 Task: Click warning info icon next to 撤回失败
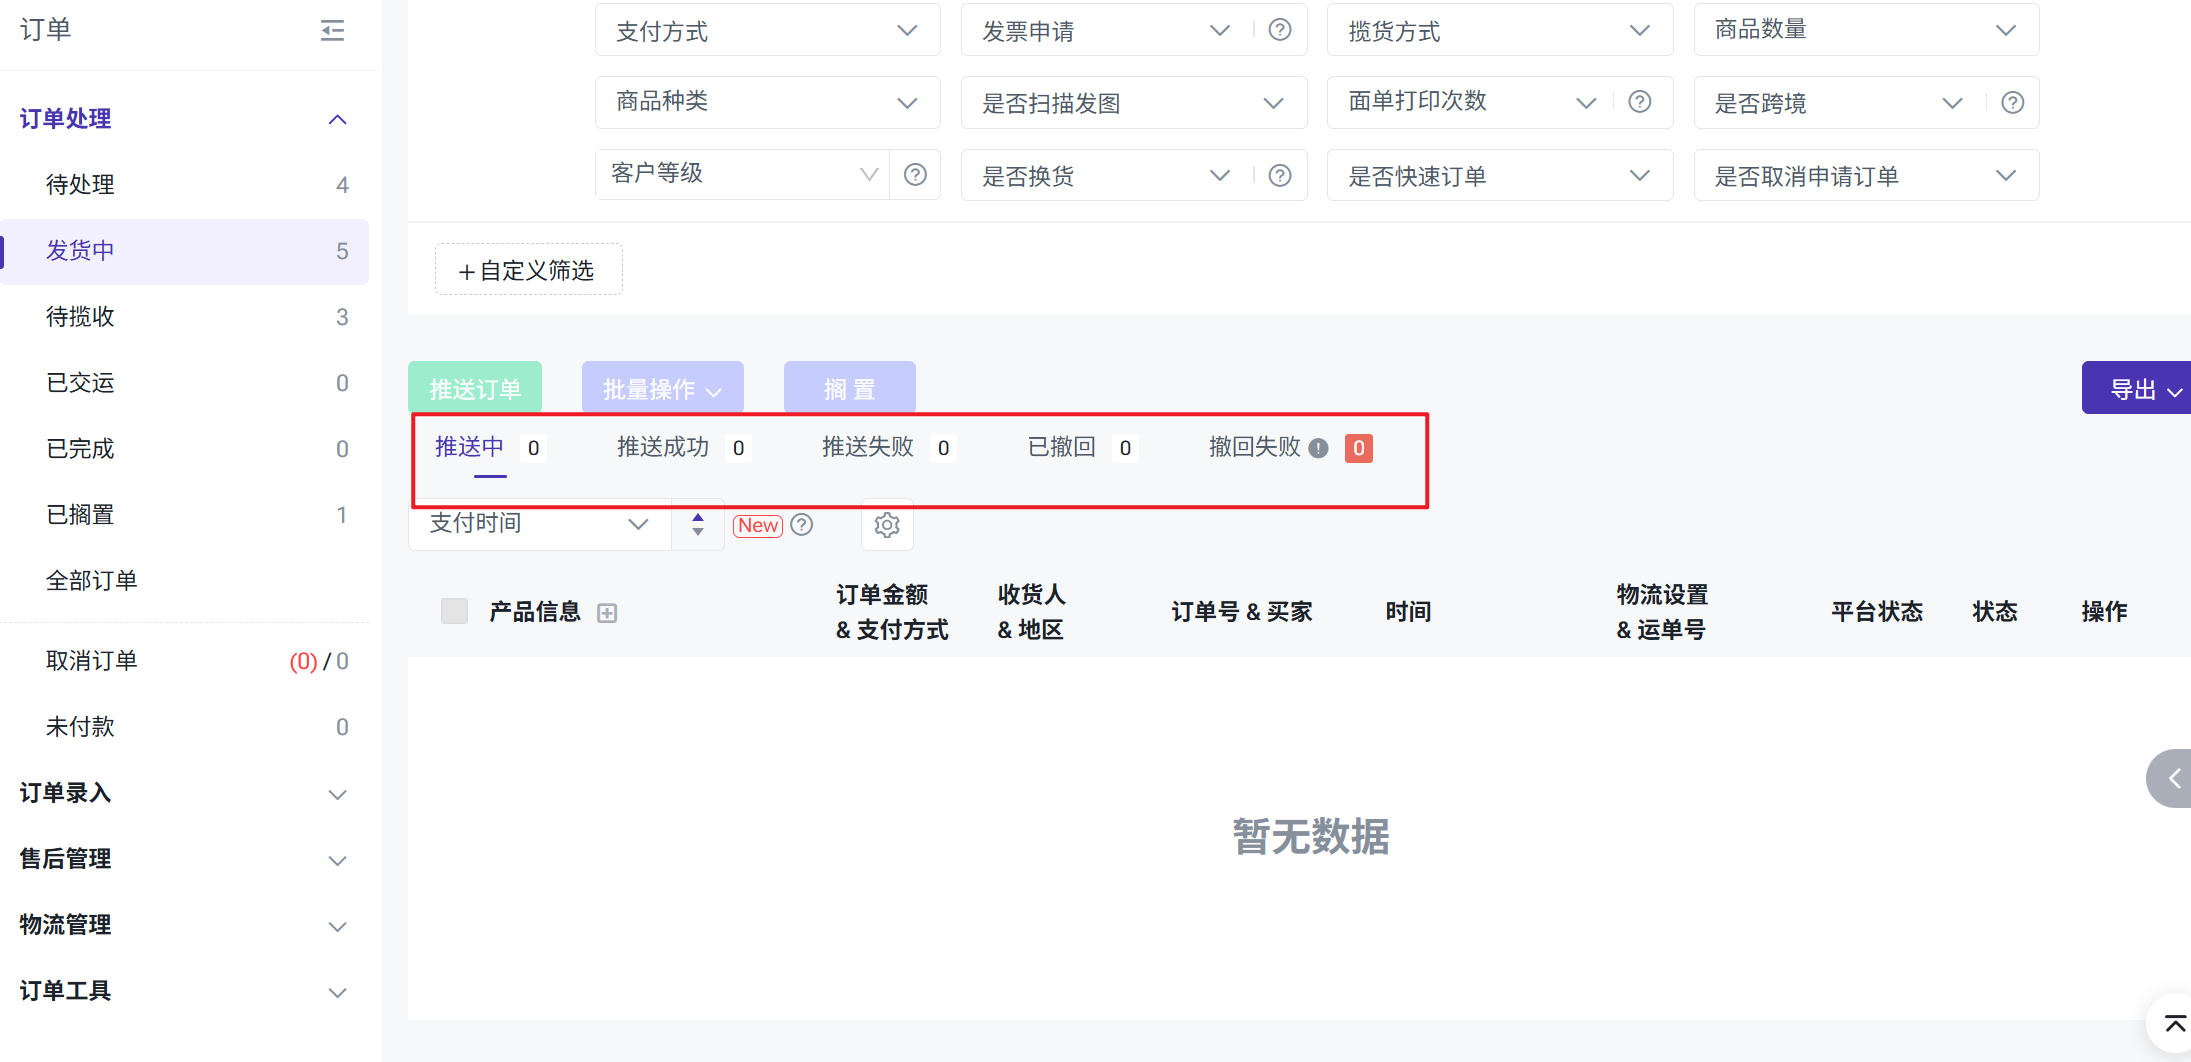[1318, 448]
